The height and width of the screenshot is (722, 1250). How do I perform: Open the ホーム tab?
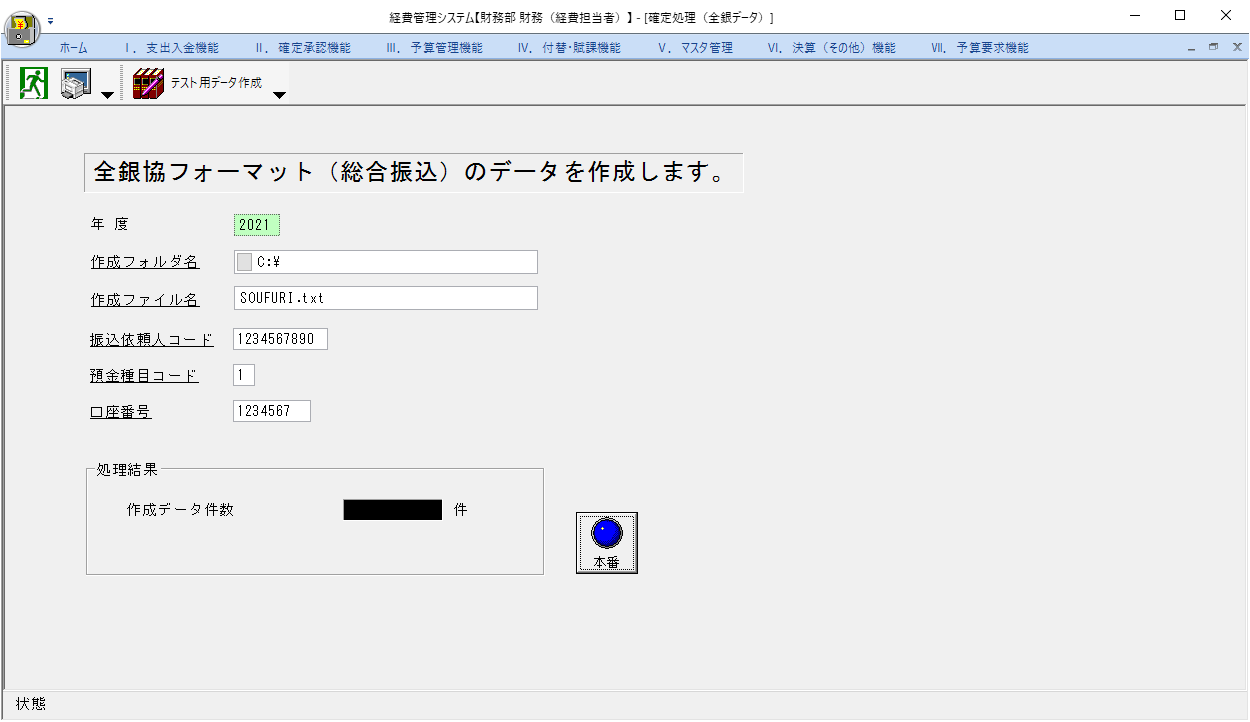73,48
